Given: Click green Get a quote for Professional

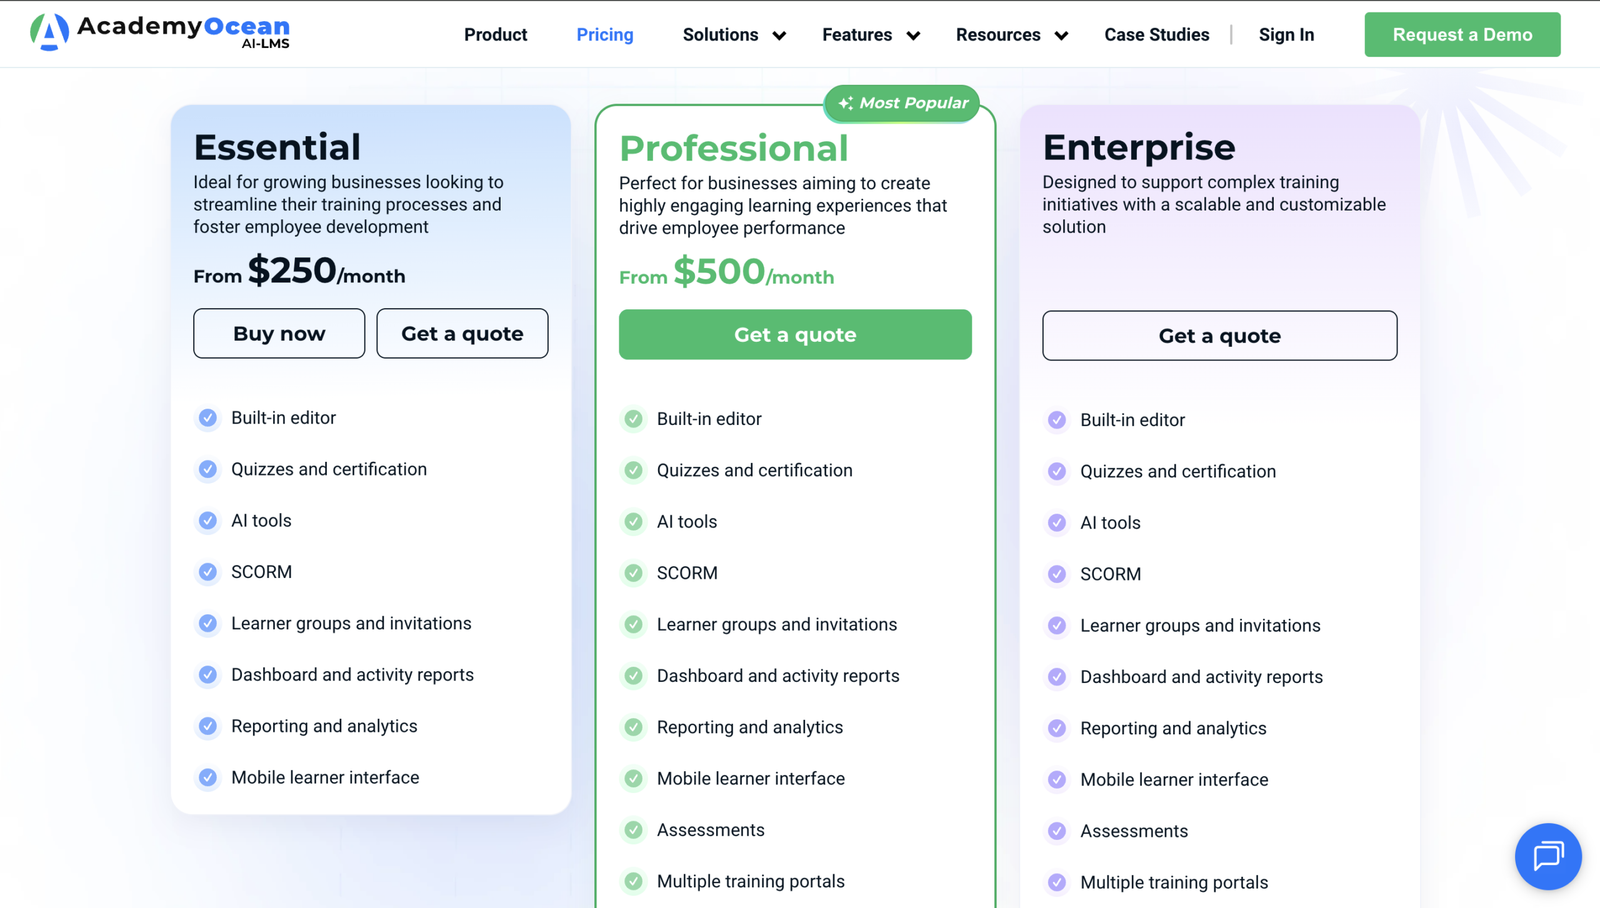Looking at the screenshot, I should (x=795, y=334).
